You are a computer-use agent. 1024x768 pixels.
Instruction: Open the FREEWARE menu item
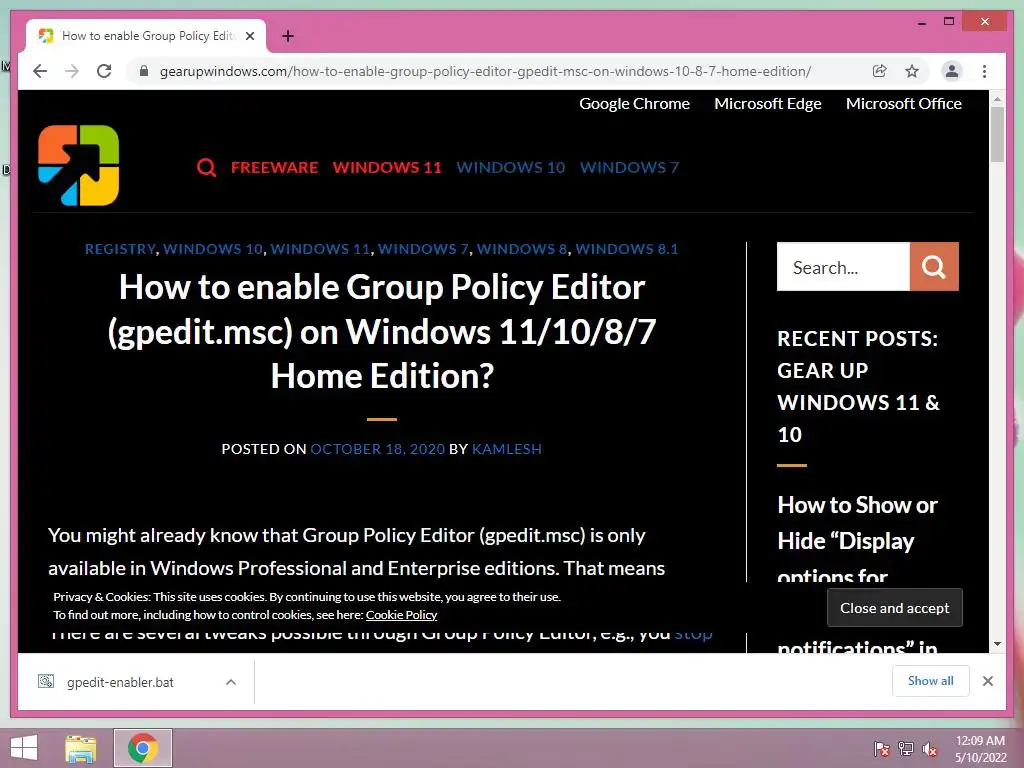[x=274, y=167]
